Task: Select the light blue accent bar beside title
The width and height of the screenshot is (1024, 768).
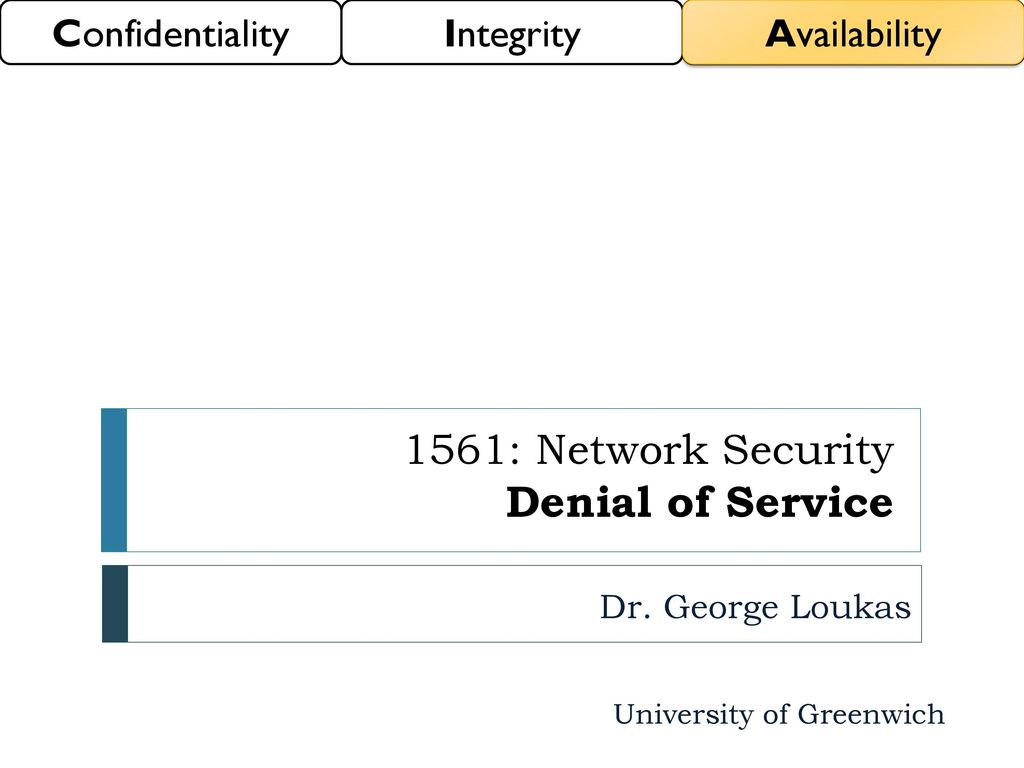Action: pos(114,480)
